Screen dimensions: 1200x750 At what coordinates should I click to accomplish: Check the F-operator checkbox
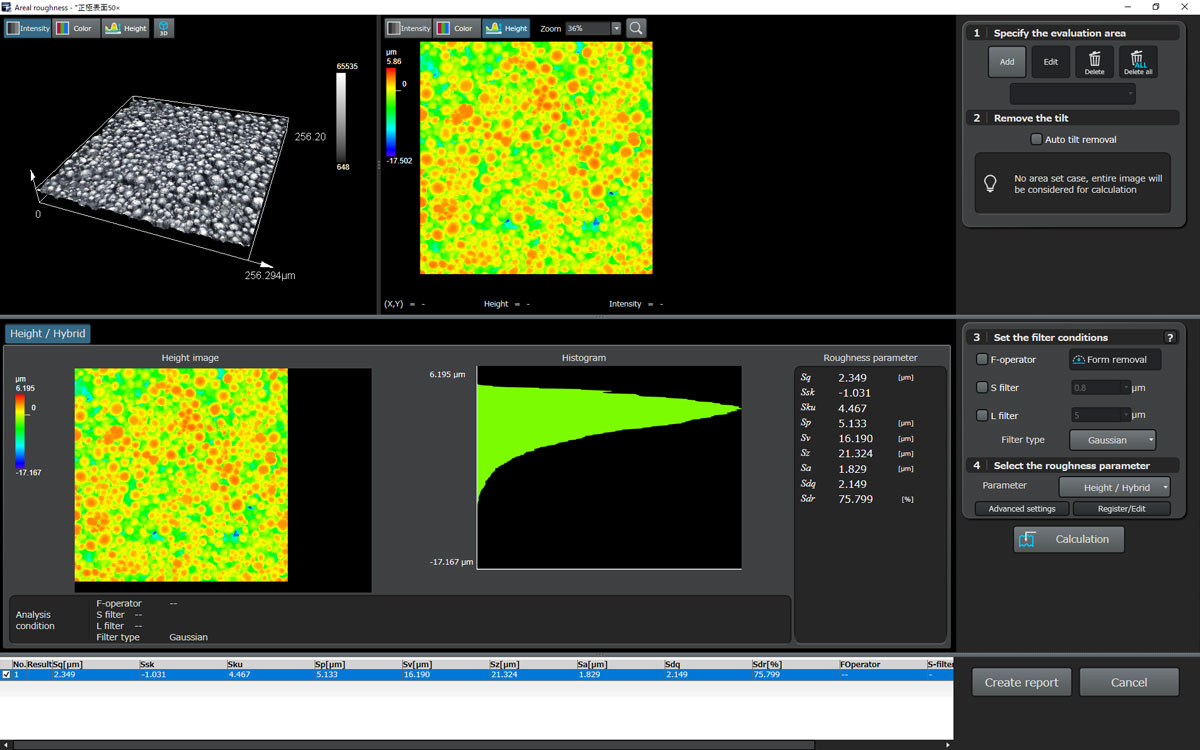982,360
